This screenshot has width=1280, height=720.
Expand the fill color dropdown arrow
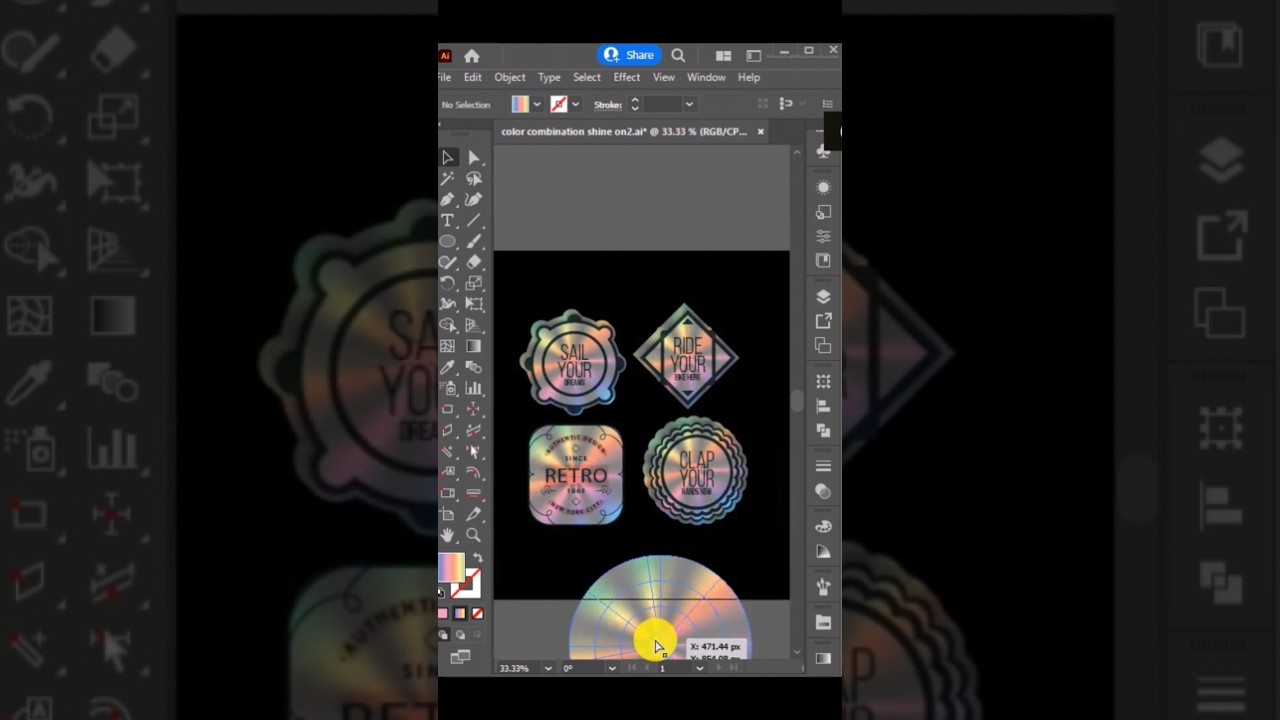click(537, 104)
